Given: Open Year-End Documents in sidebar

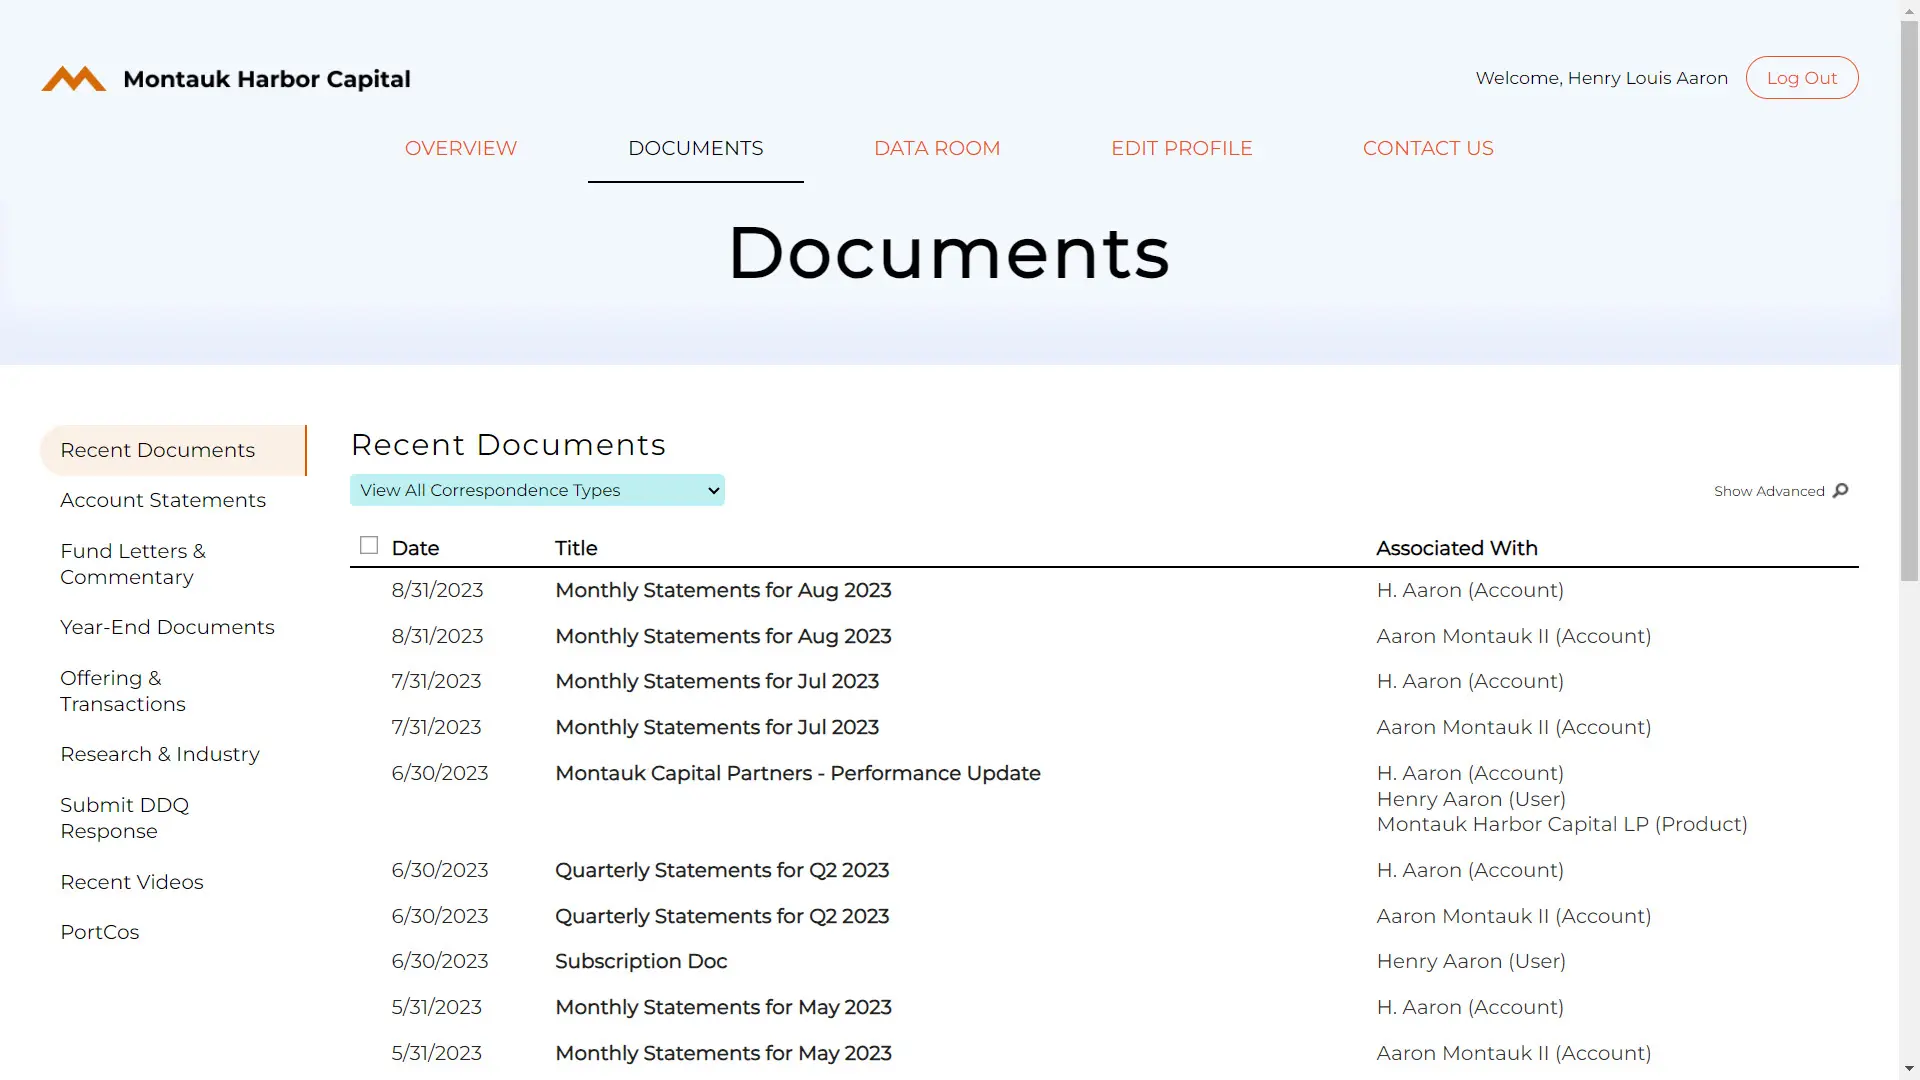Looking at the screenshot, I should coord(167,627).
